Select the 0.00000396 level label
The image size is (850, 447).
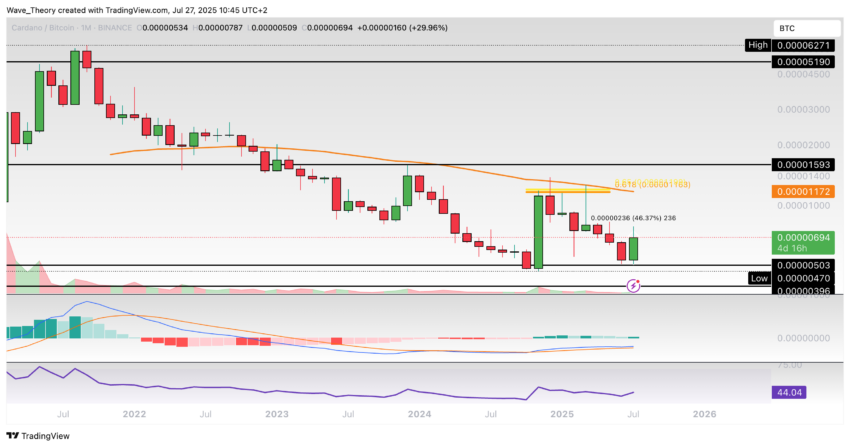[x=803, y=291]
